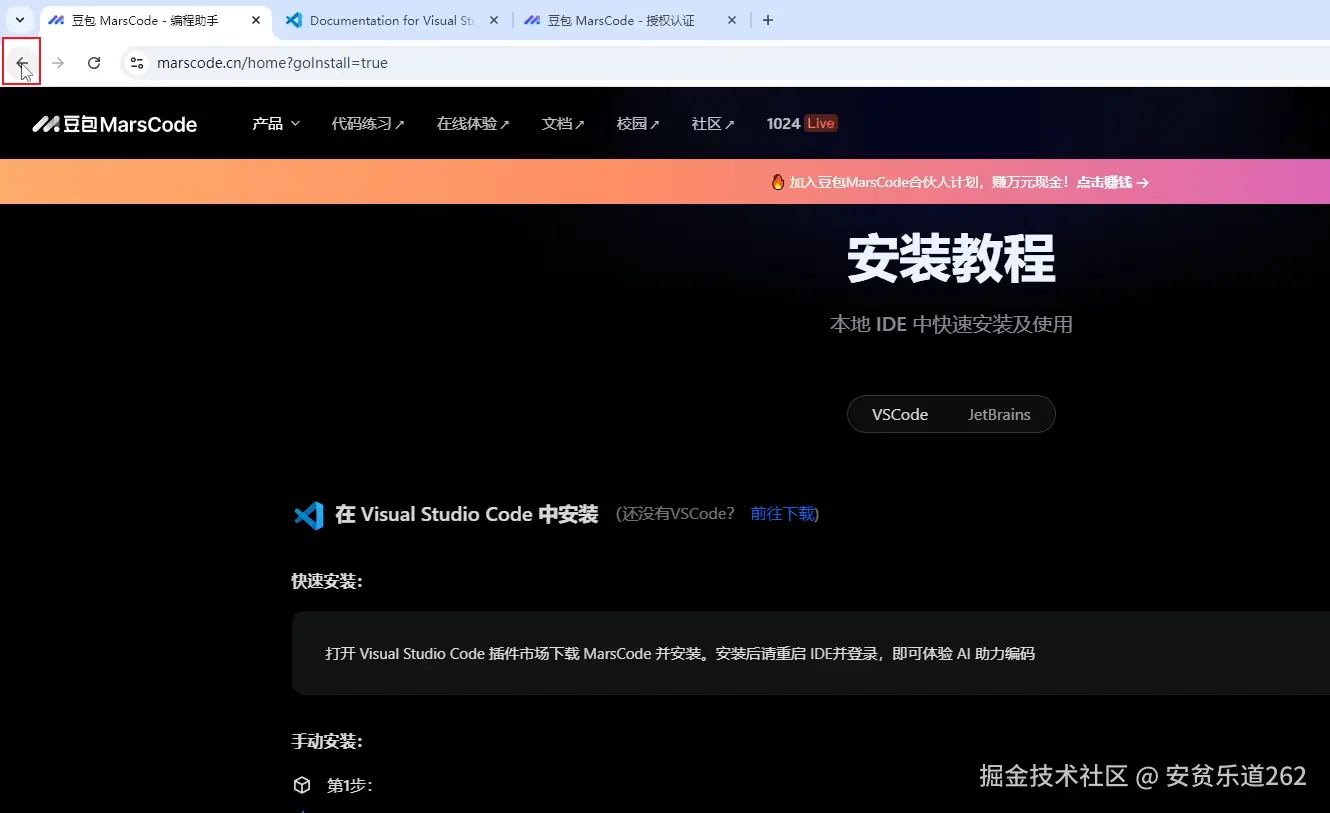The width and height of the screenshot is (1330, 813).
Task: Click the 前往下载 VSCode link
Action: pos(783,514)
